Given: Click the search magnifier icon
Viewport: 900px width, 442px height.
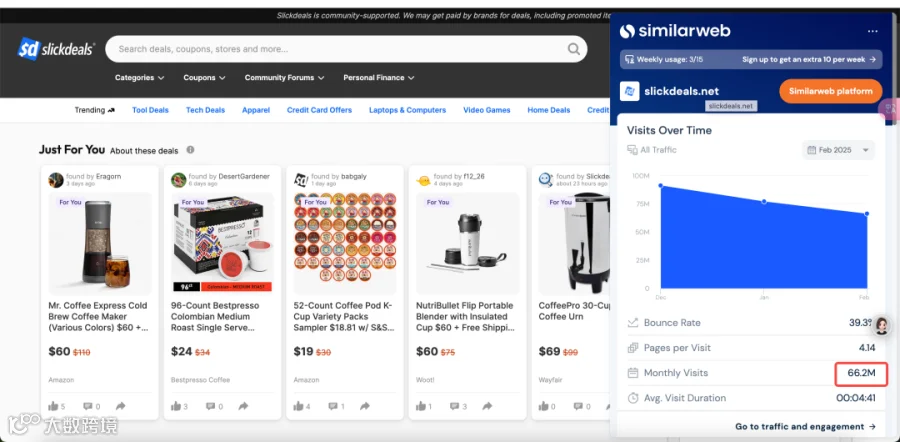Looking at the screenshot, I should (573, 49).
